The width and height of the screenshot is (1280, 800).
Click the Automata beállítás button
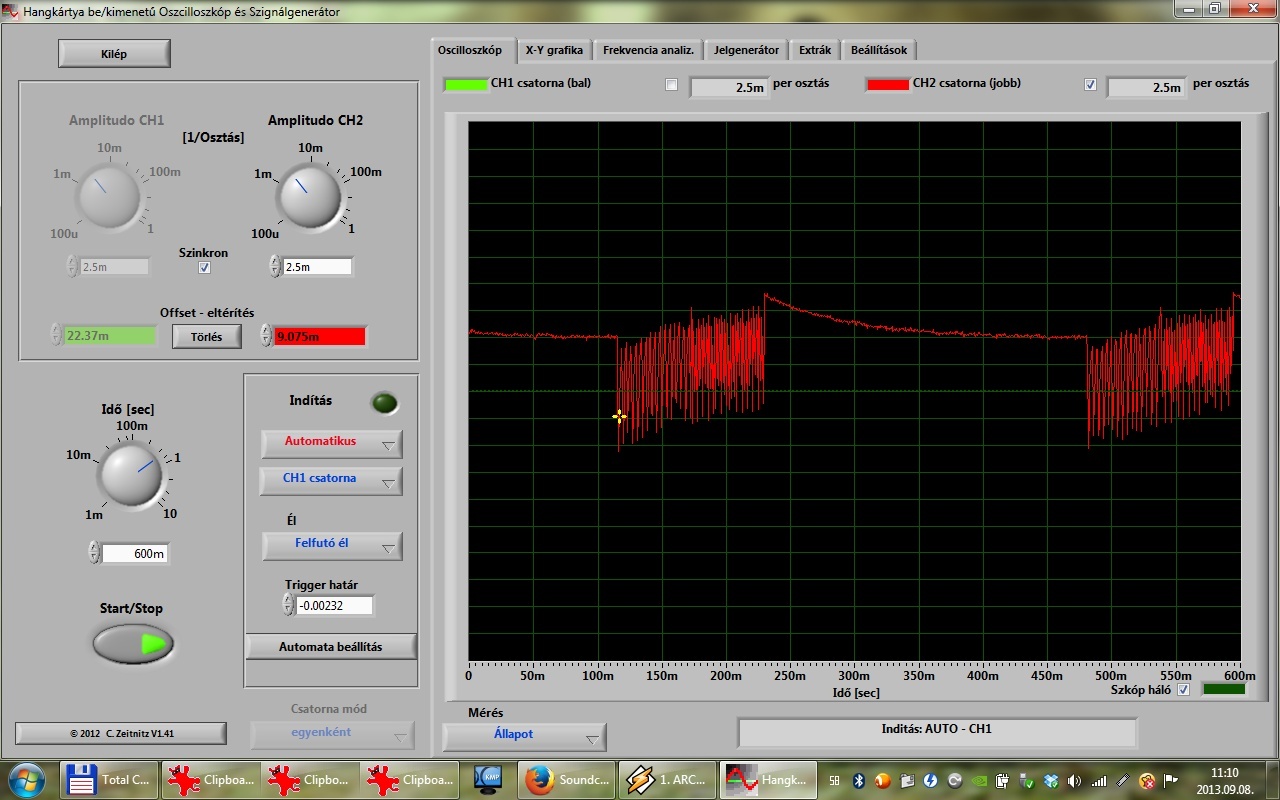click(x=331, y=646)
